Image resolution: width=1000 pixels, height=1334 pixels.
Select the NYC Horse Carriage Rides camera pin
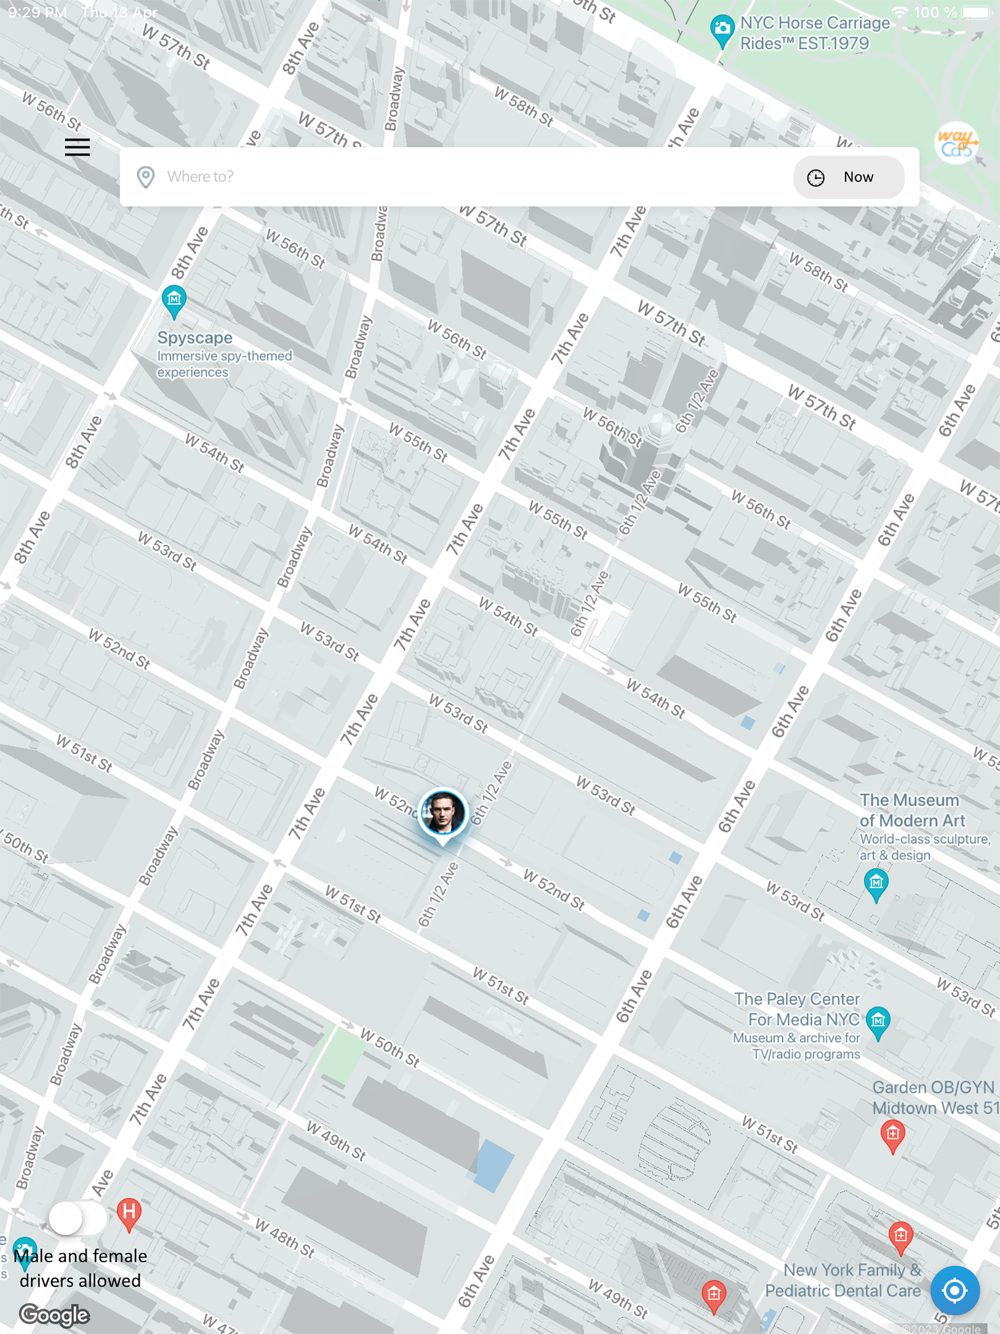pyautogui.click(x=722, y=31)
